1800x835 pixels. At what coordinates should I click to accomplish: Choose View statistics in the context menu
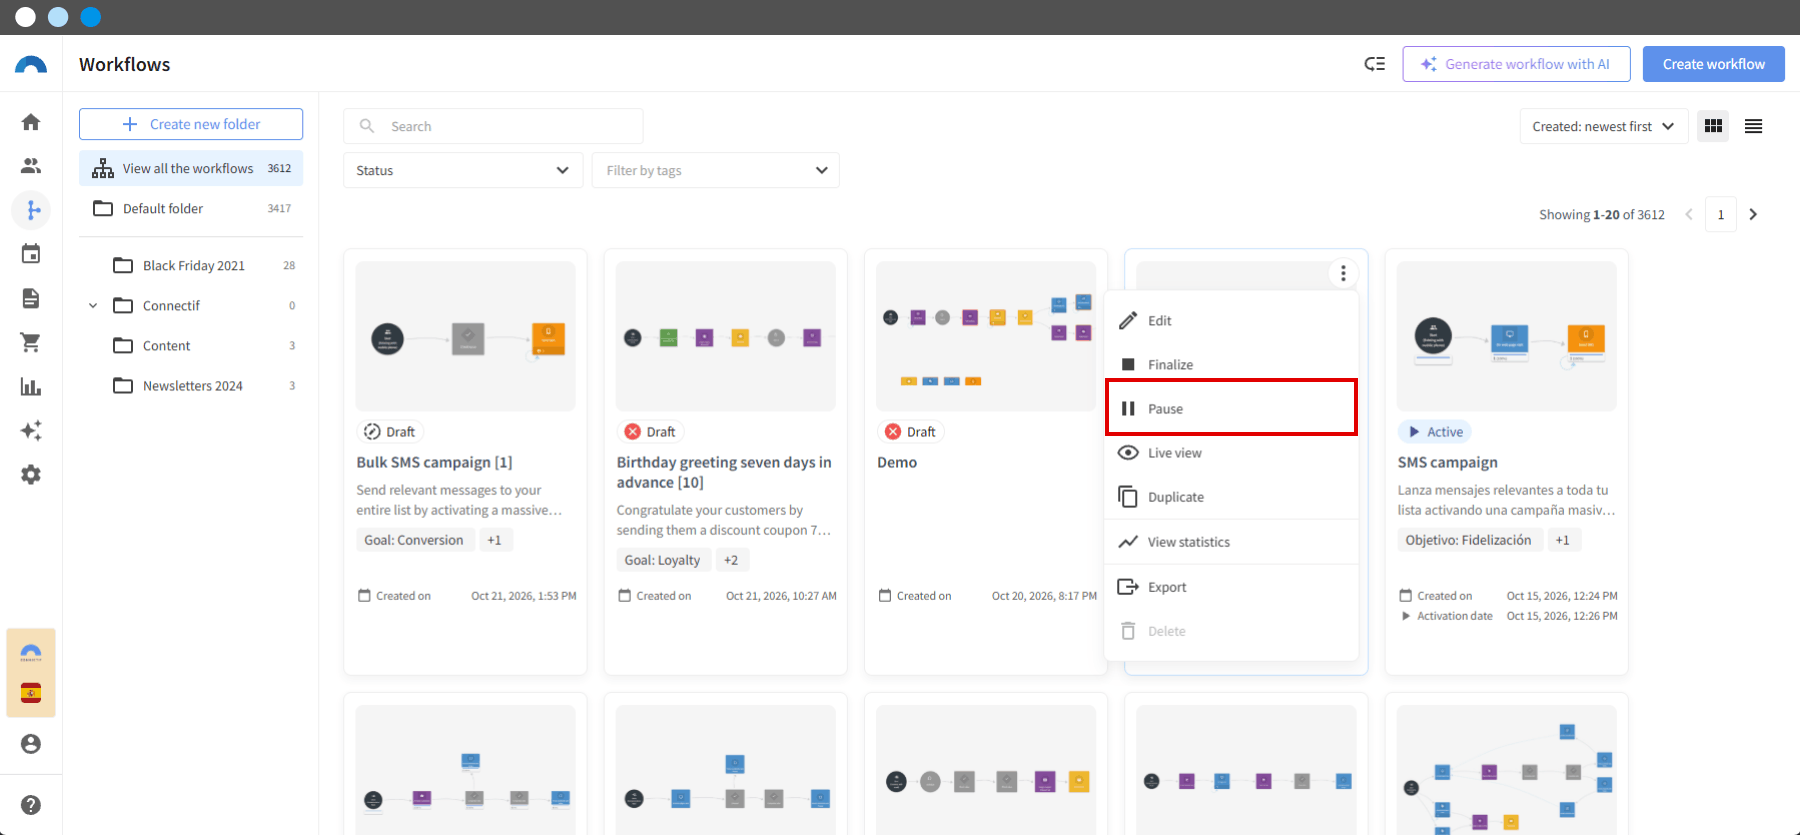1231,542
